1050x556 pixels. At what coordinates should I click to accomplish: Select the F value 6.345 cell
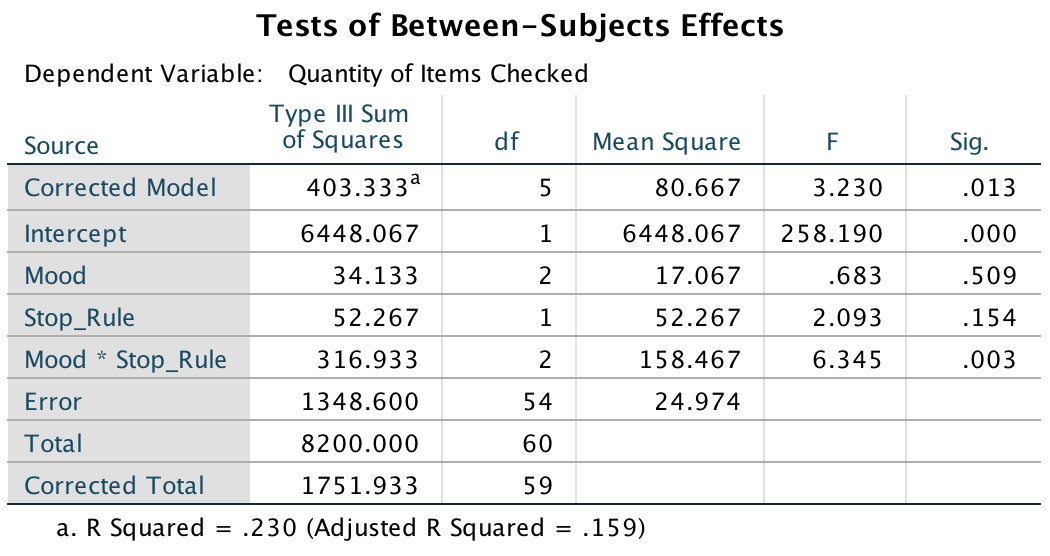pyautogui.click(x=847, y=360)
